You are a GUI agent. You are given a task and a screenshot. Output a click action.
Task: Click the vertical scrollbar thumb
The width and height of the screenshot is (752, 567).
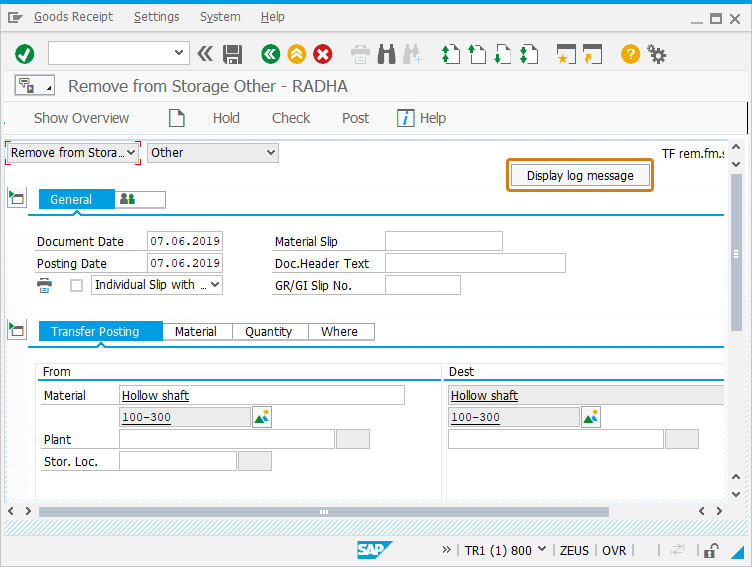(736, 253)
